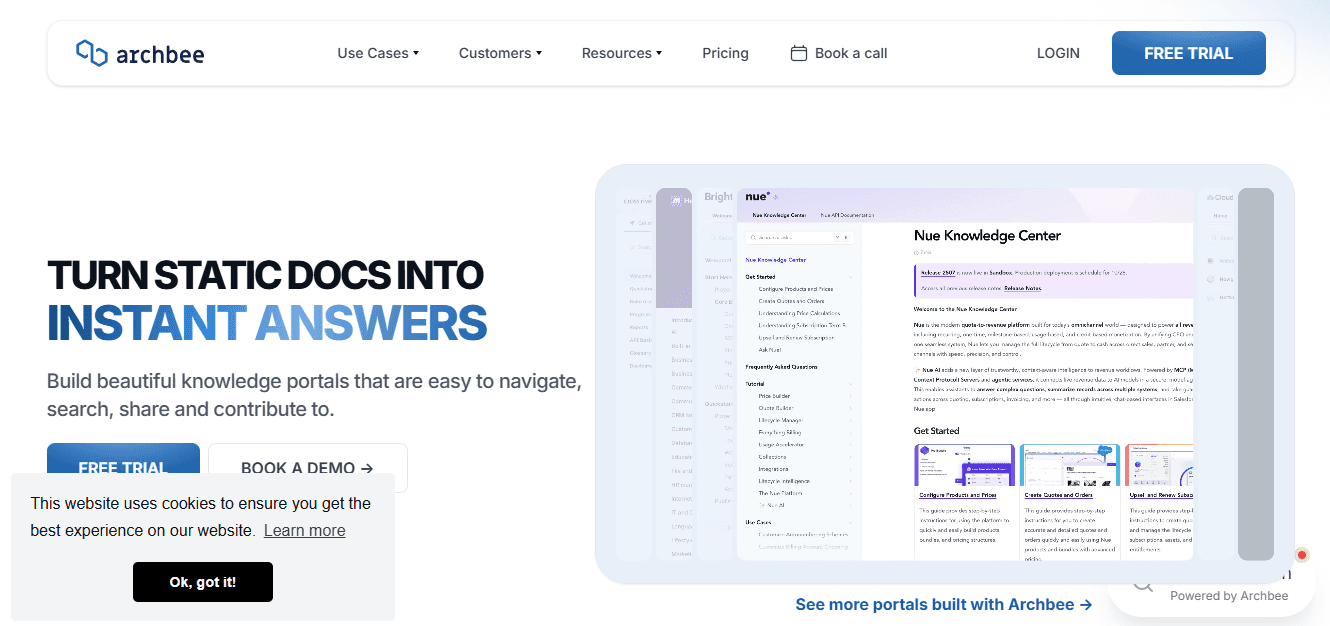1330x626 pixels.
Task: Select the Nue API Documentation tab in preview
Action: pyautogui.click(x=846, y=215)
